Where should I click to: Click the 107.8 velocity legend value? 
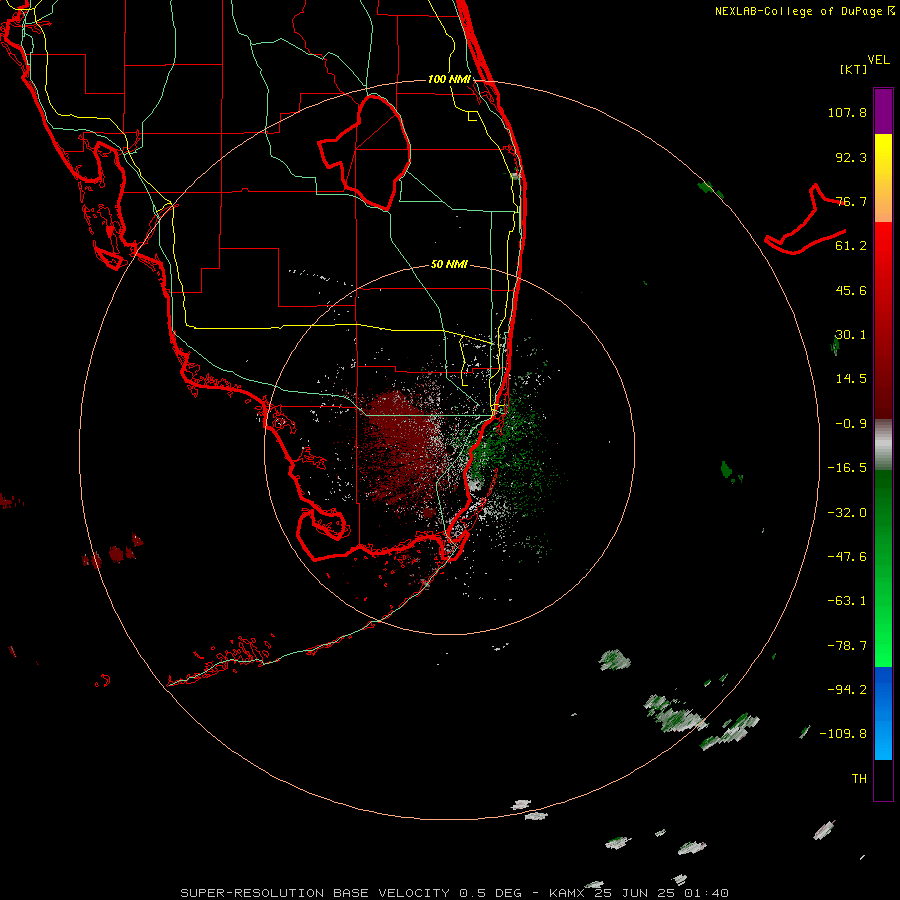(847, 112)
